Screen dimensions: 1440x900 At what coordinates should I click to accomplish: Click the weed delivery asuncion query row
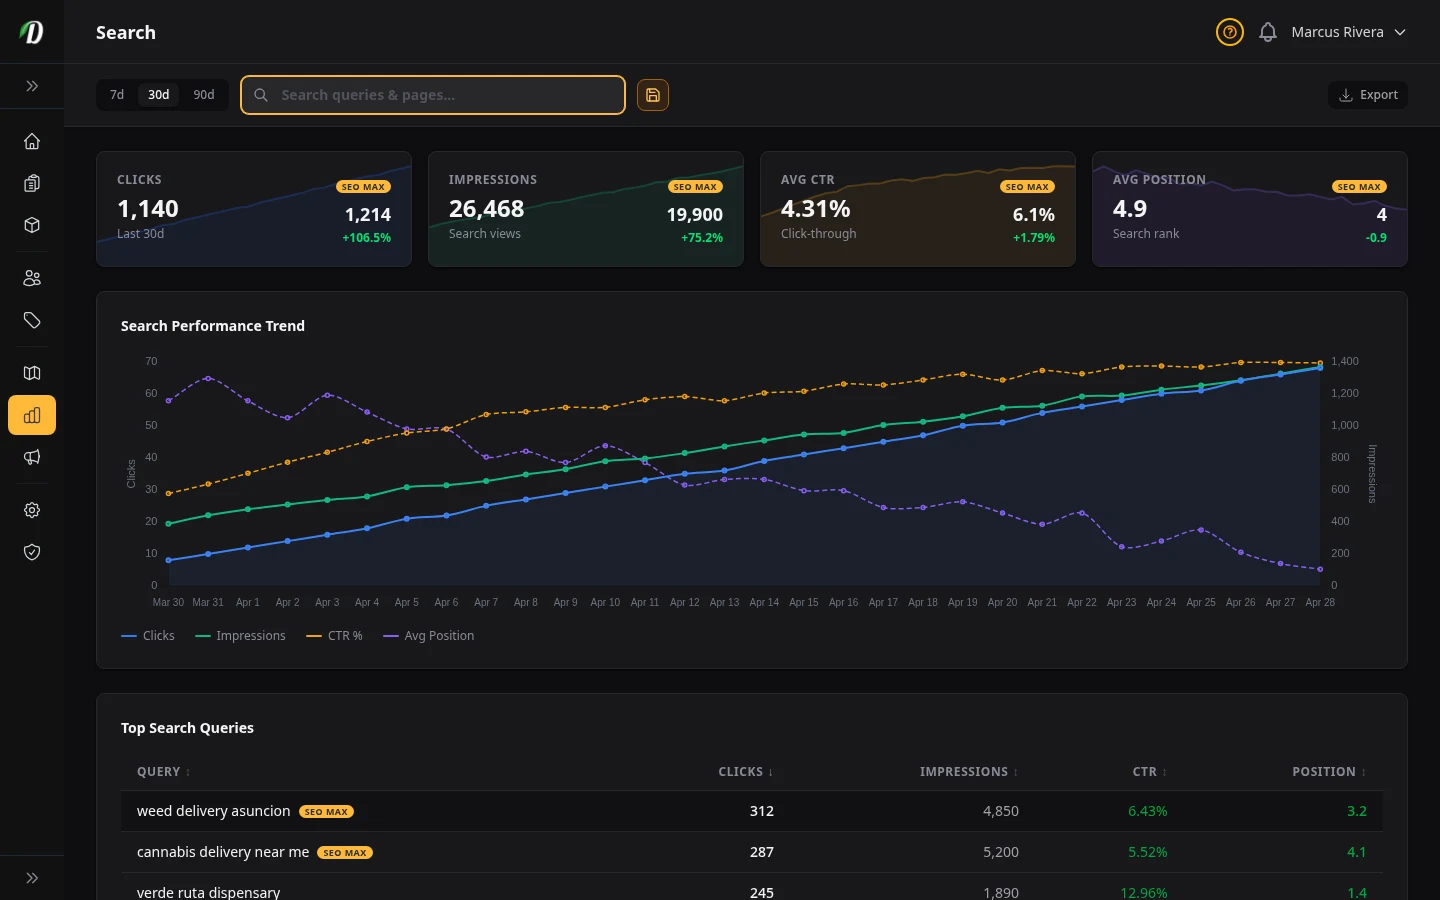pos(214,811)
